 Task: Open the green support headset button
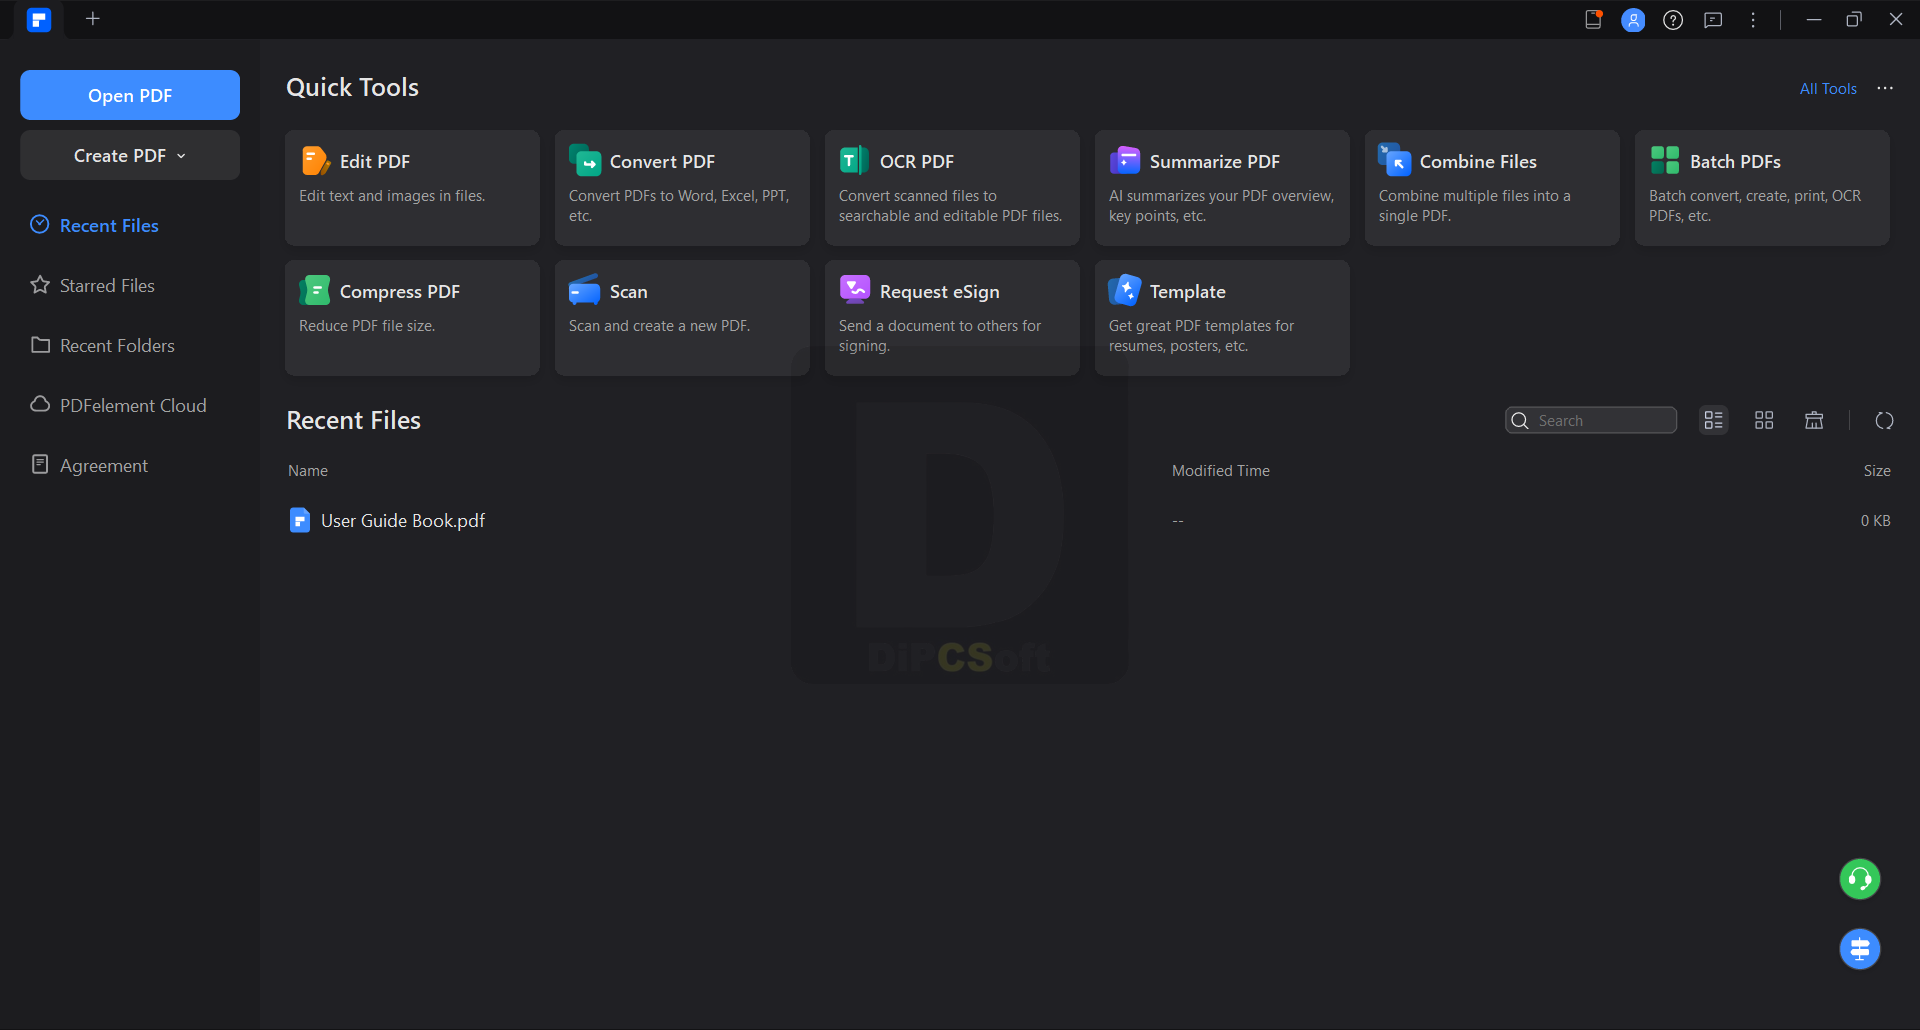click(x=1860, y=879)
